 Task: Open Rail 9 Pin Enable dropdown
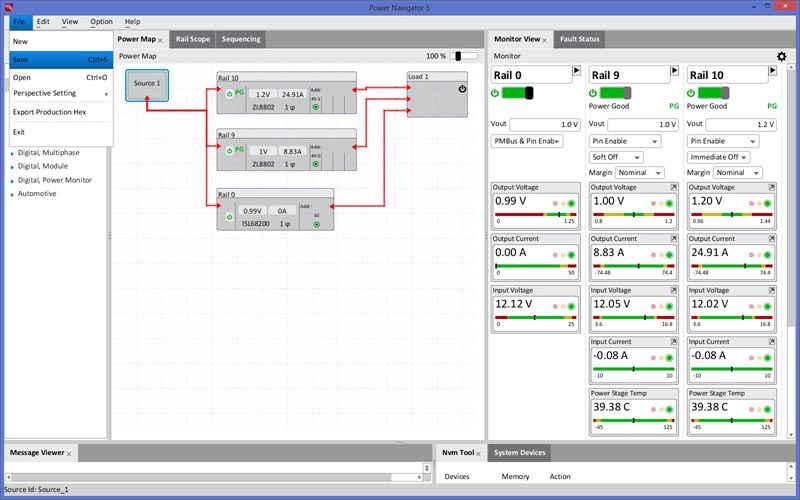point(625,141)
